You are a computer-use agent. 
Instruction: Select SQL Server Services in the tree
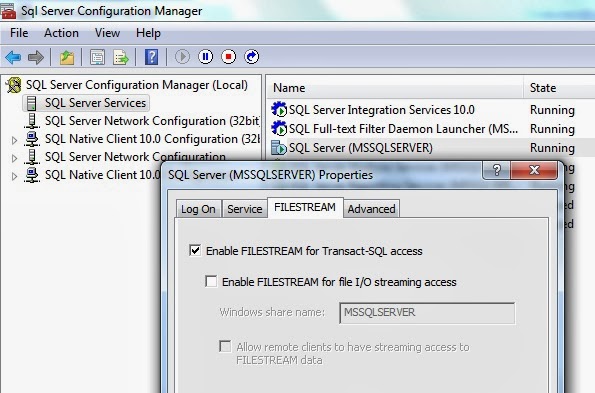coord(95,103)
